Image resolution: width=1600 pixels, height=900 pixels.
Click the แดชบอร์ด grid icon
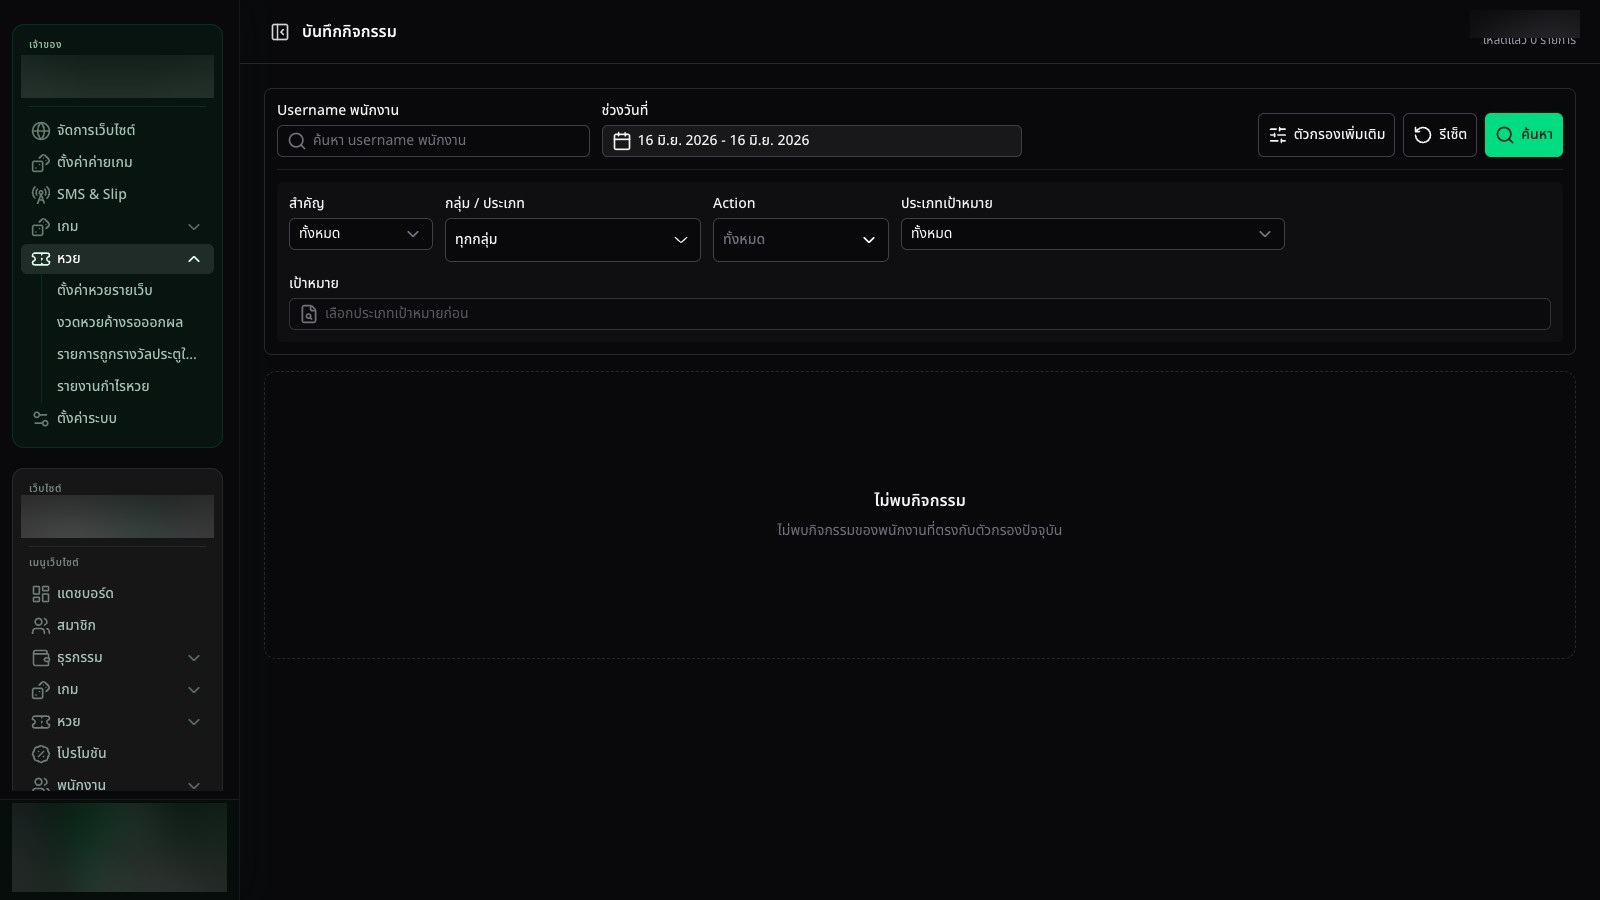tap(41, 594)
